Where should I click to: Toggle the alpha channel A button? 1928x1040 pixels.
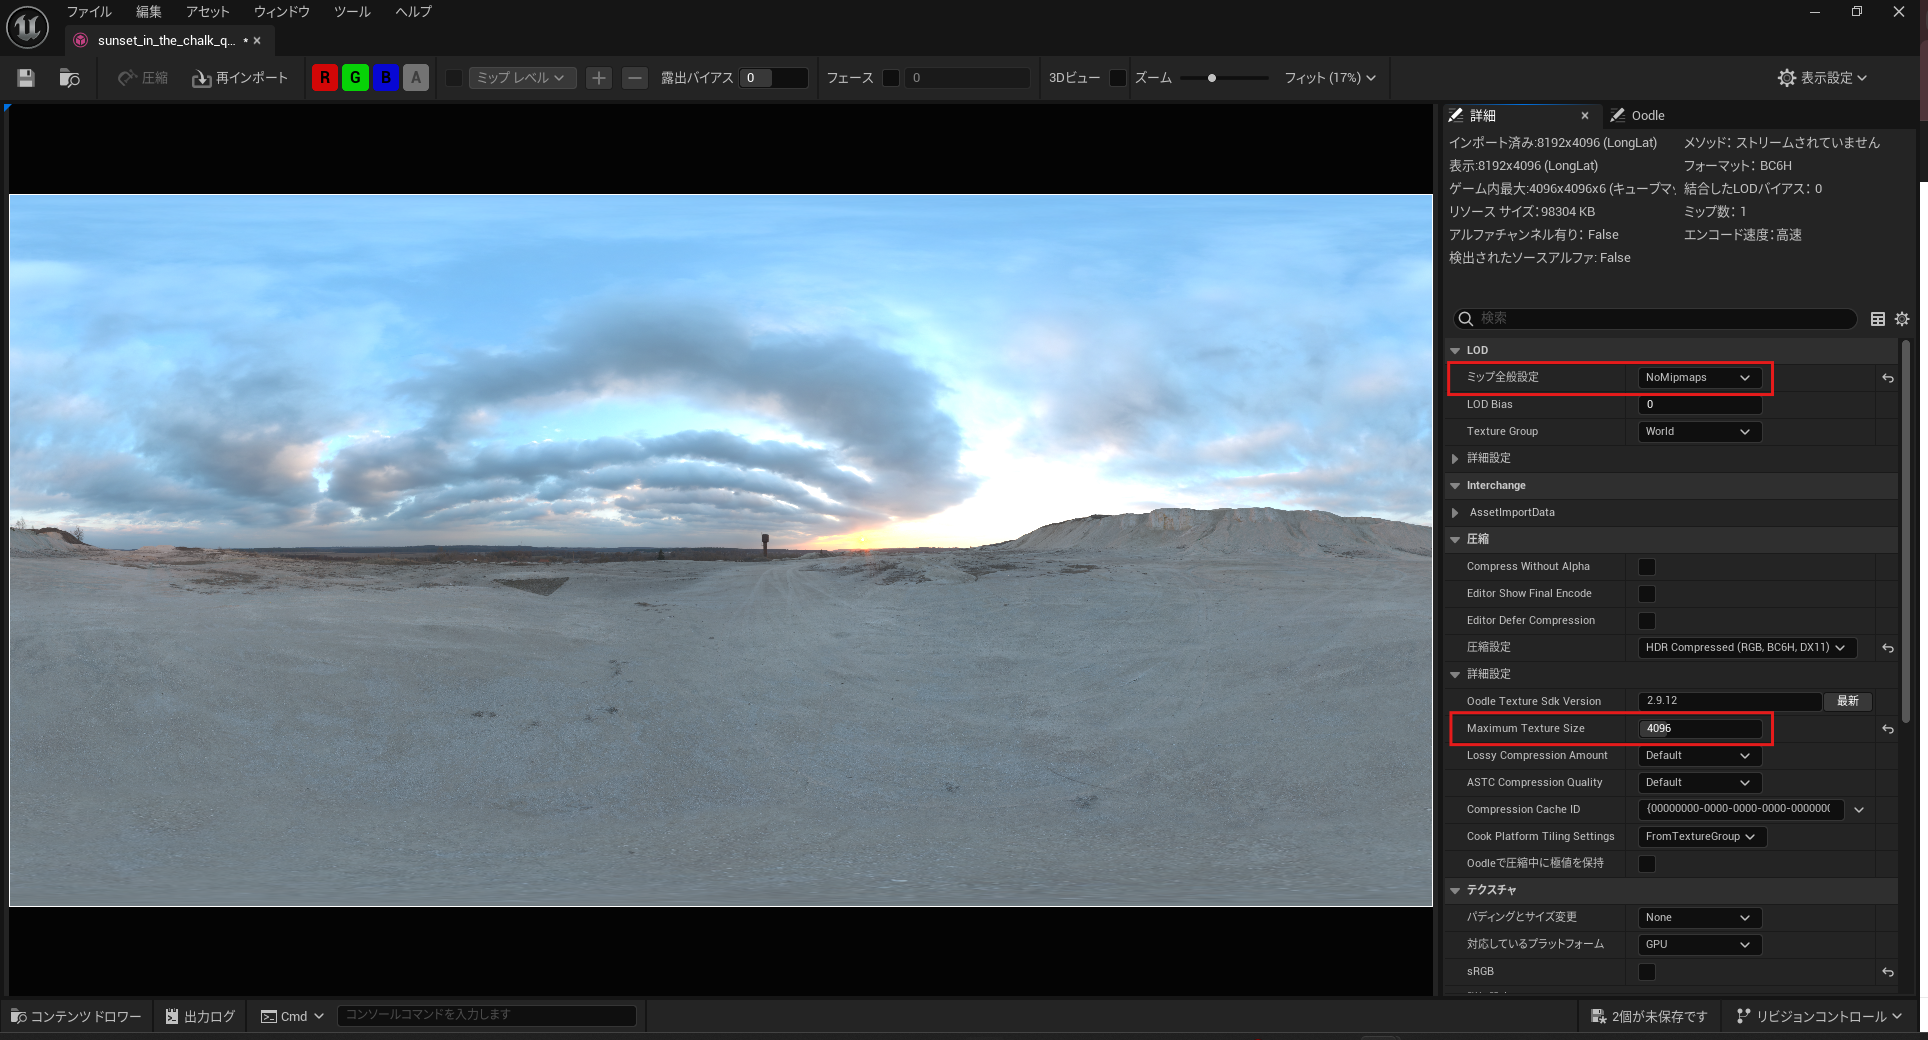tap(416, 78)
